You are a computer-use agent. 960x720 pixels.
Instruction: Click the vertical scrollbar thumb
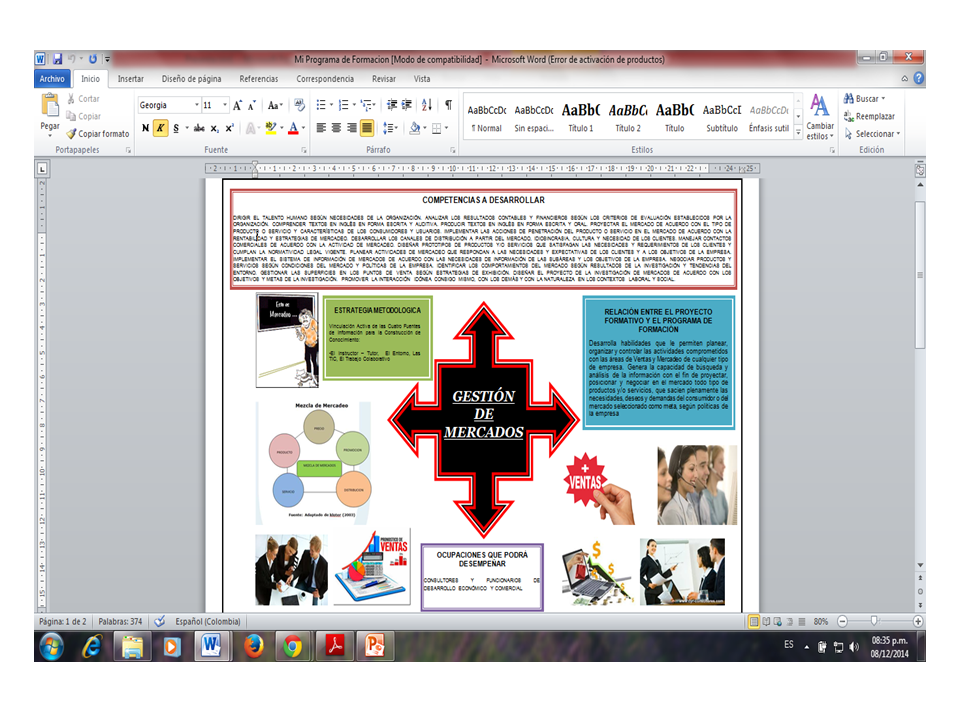pos(920,274)
